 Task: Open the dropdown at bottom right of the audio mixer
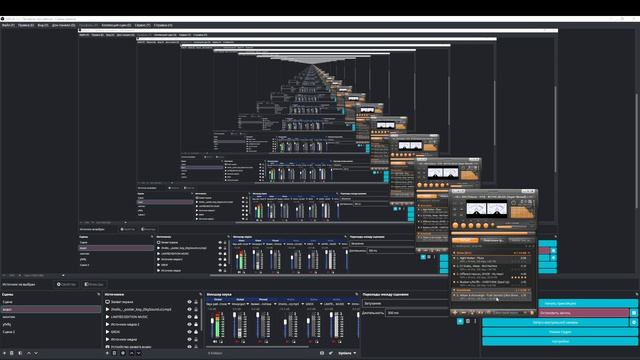(347, 353)
